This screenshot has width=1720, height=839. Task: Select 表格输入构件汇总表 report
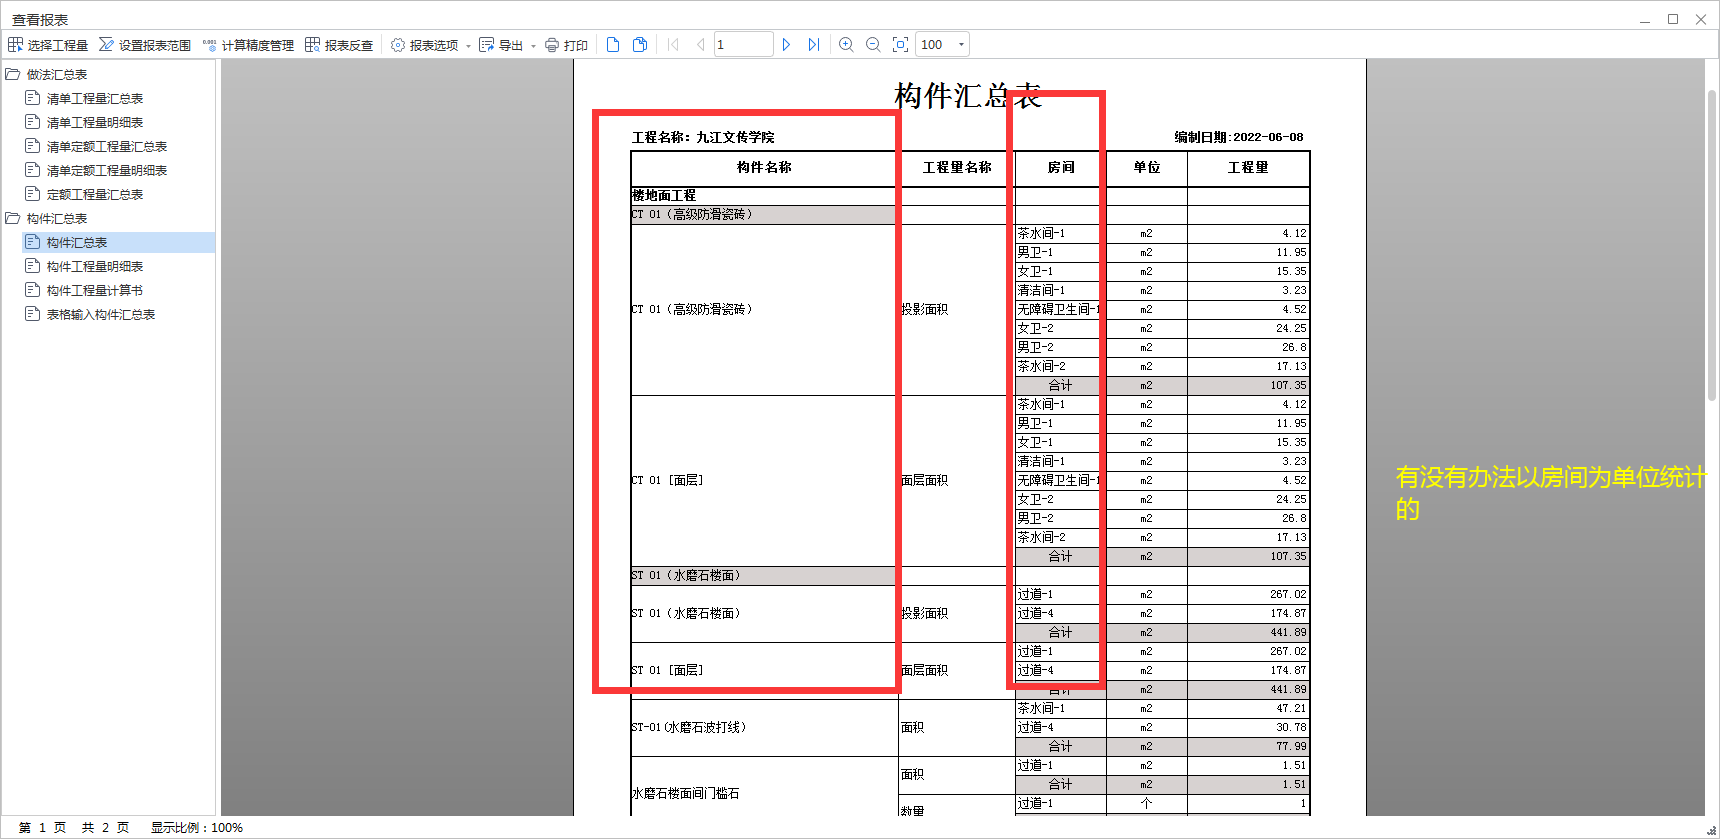[x=101, y=314]
